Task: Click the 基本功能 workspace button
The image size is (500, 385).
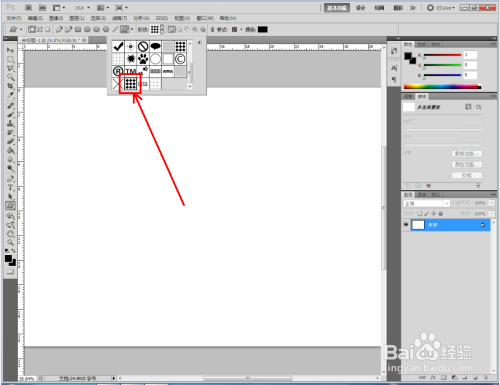Action: [337, 8]
